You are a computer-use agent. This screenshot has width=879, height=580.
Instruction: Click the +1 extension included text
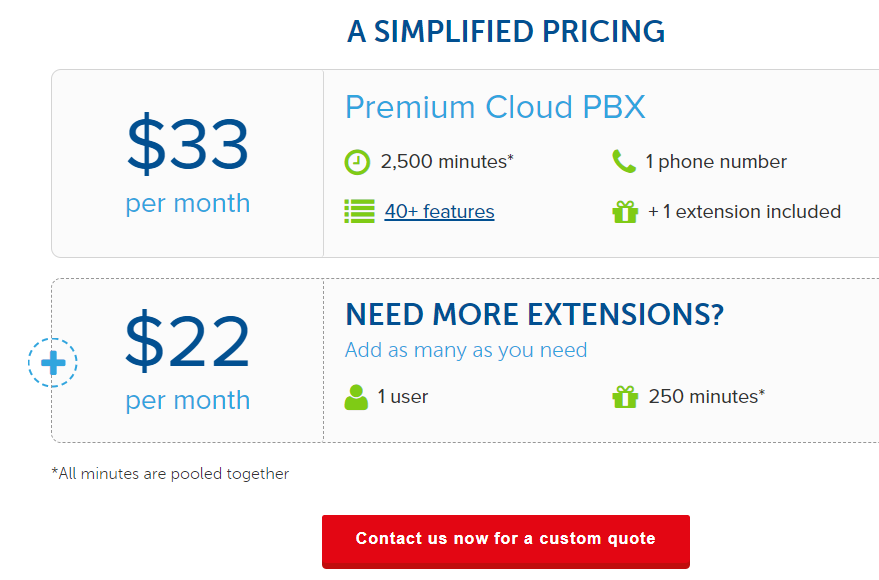tap(744, 211)
